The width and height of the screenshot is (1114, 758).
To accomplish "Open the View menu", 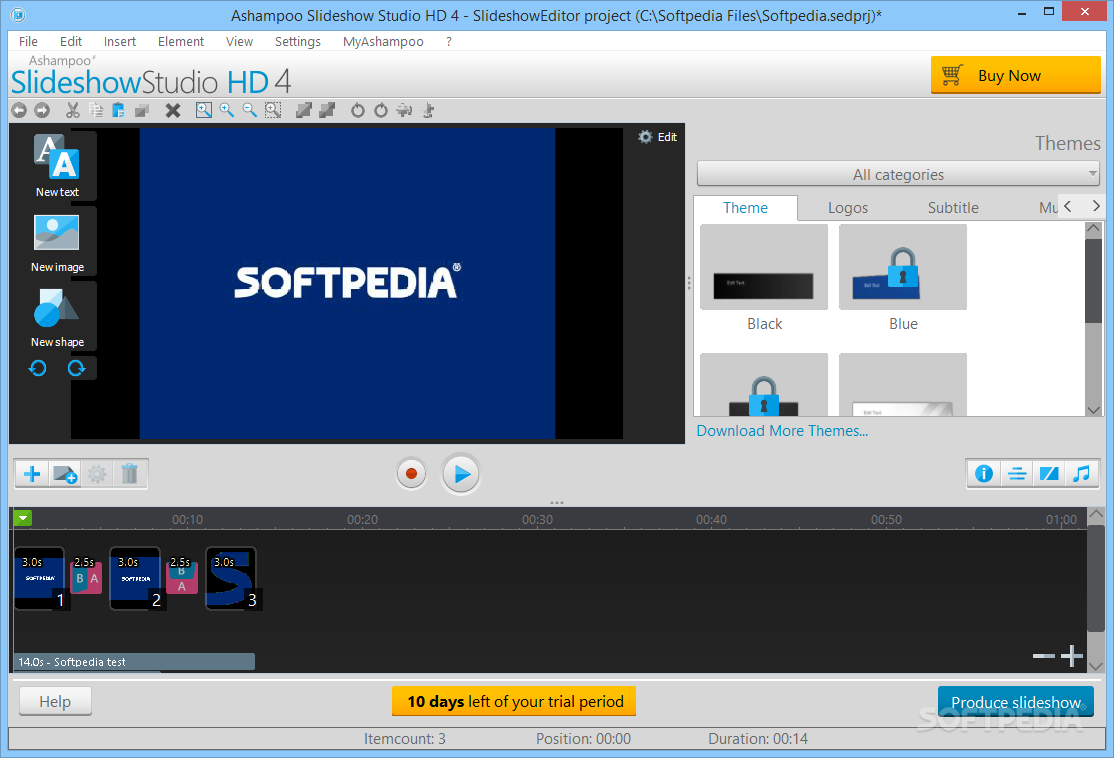I will click(x=239, y=42).
